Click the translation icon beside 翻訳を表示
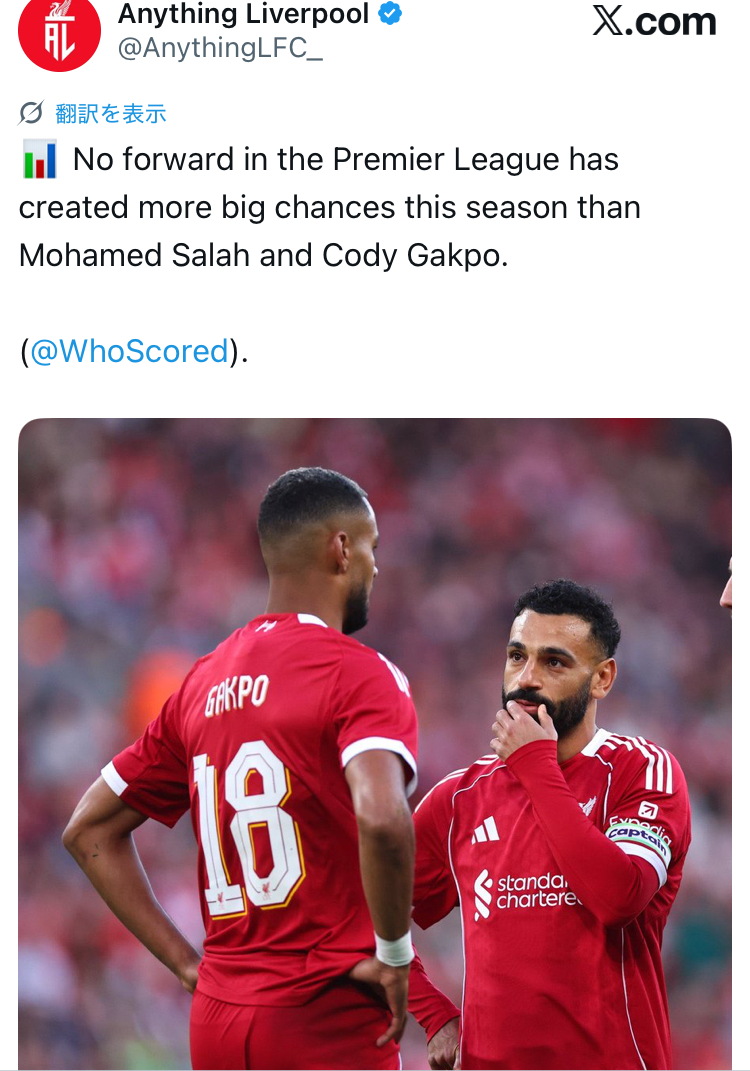 pos(31,113)
